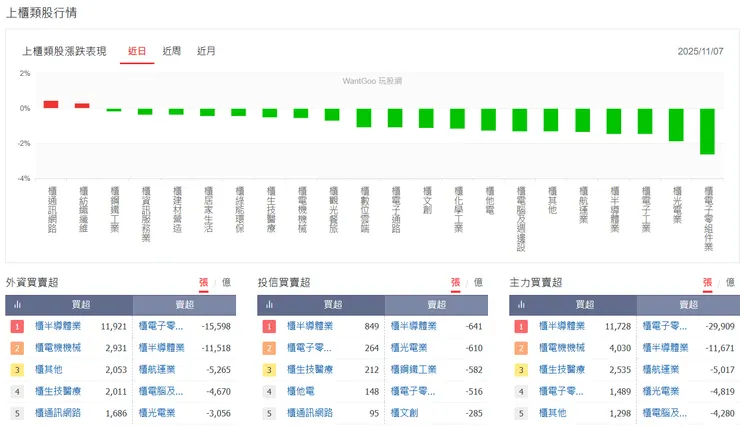Select 張 unit for 投信買賣超
Screen dimensions: 740x427
tap(455, 282)
